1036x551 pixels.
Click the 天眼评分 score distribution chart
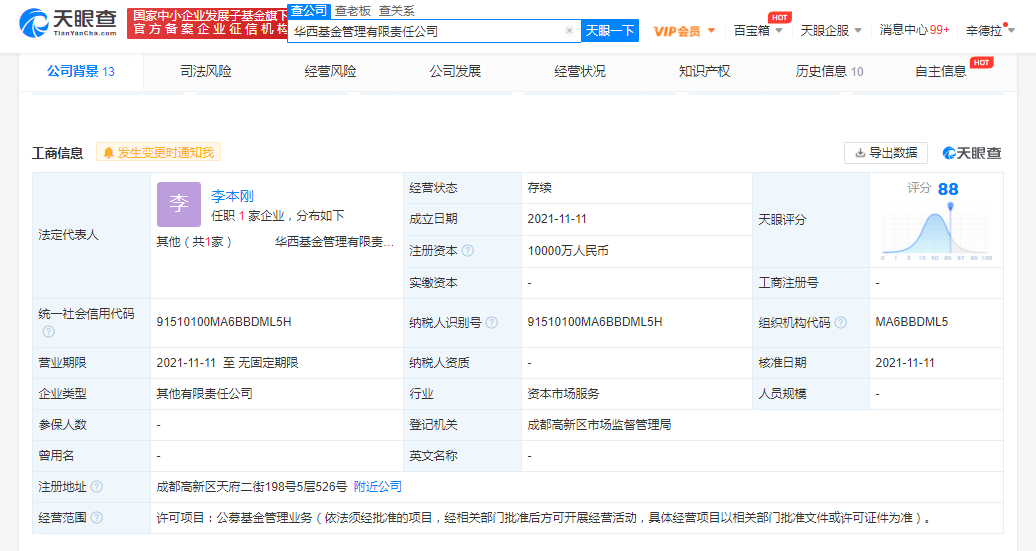[936, 233]
